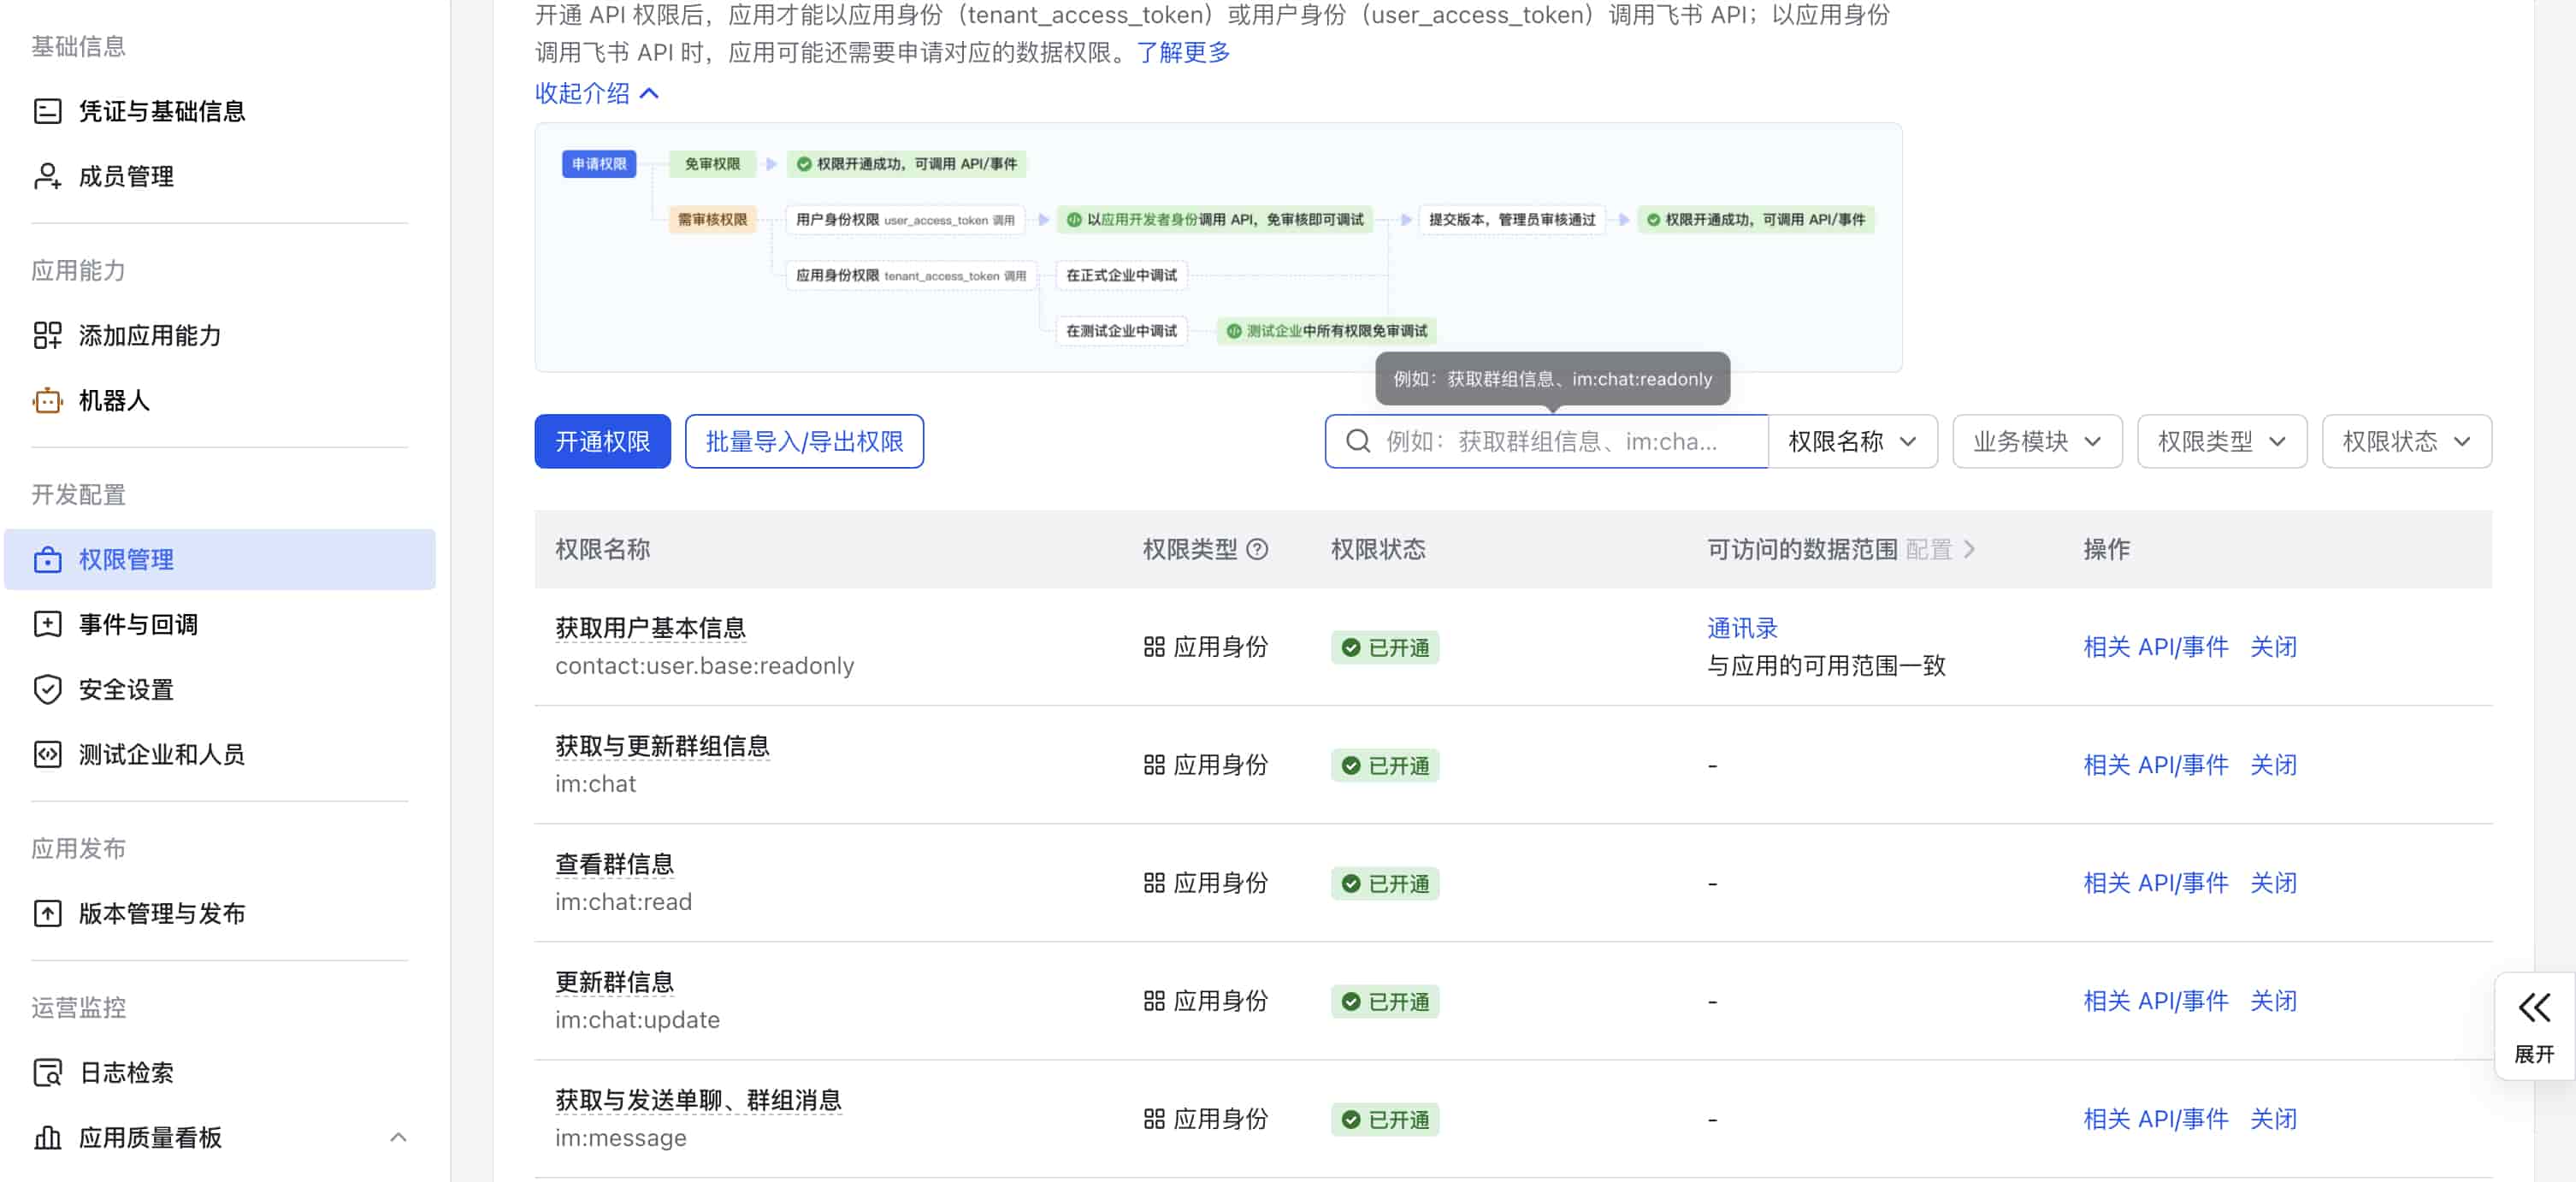Open version management and release icon
The image size is (2576, 1182).
tap(47, 913)
